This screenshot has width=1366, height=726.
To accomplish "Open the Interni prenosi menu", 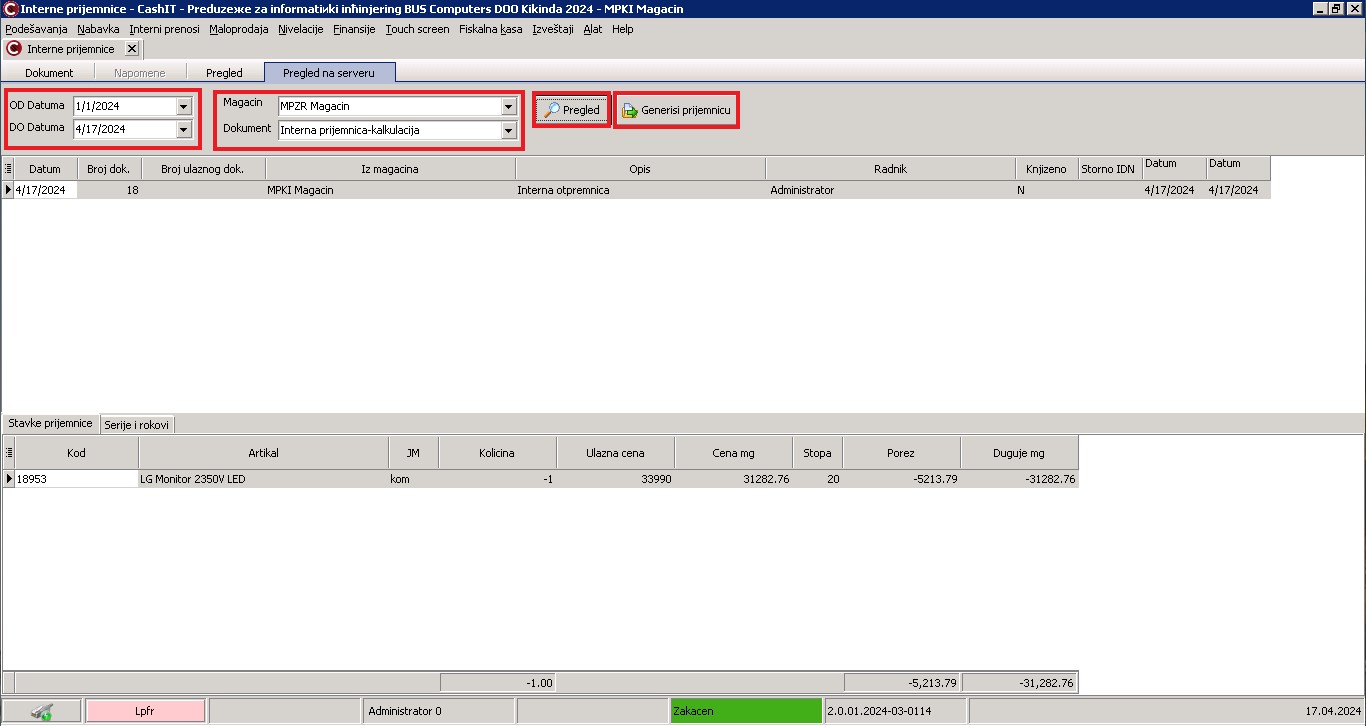I will click(x=164, y=29).
